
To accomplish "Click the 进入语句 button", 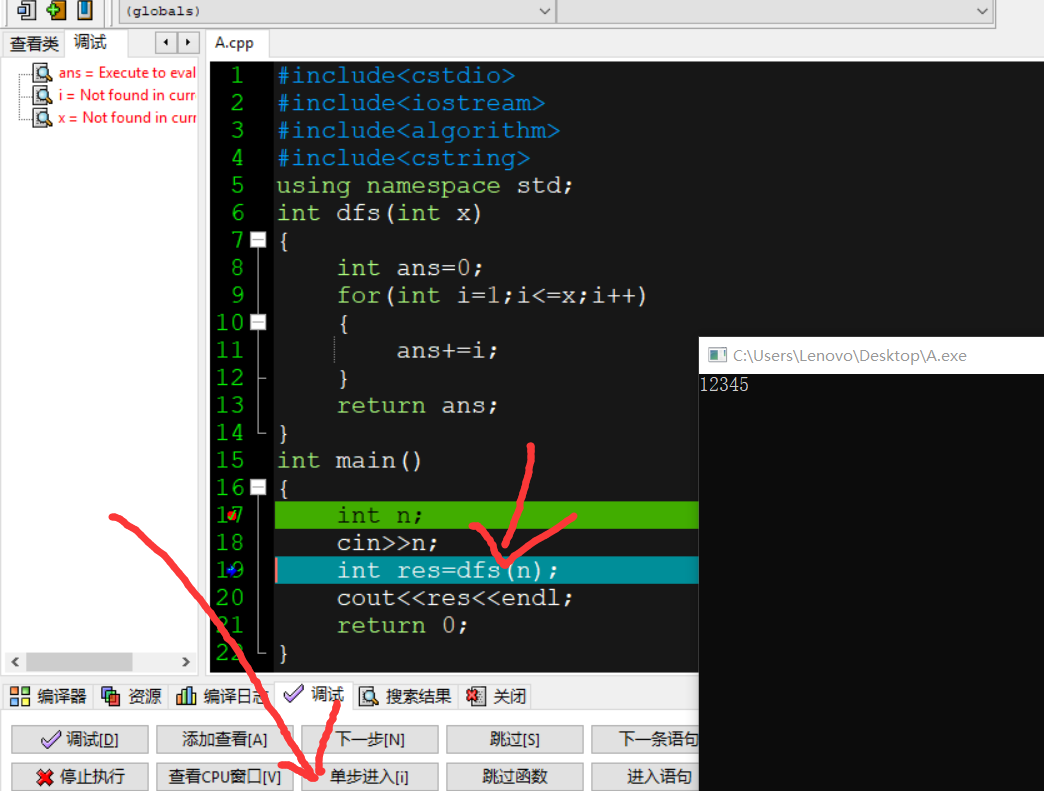I will coord(645,776).
